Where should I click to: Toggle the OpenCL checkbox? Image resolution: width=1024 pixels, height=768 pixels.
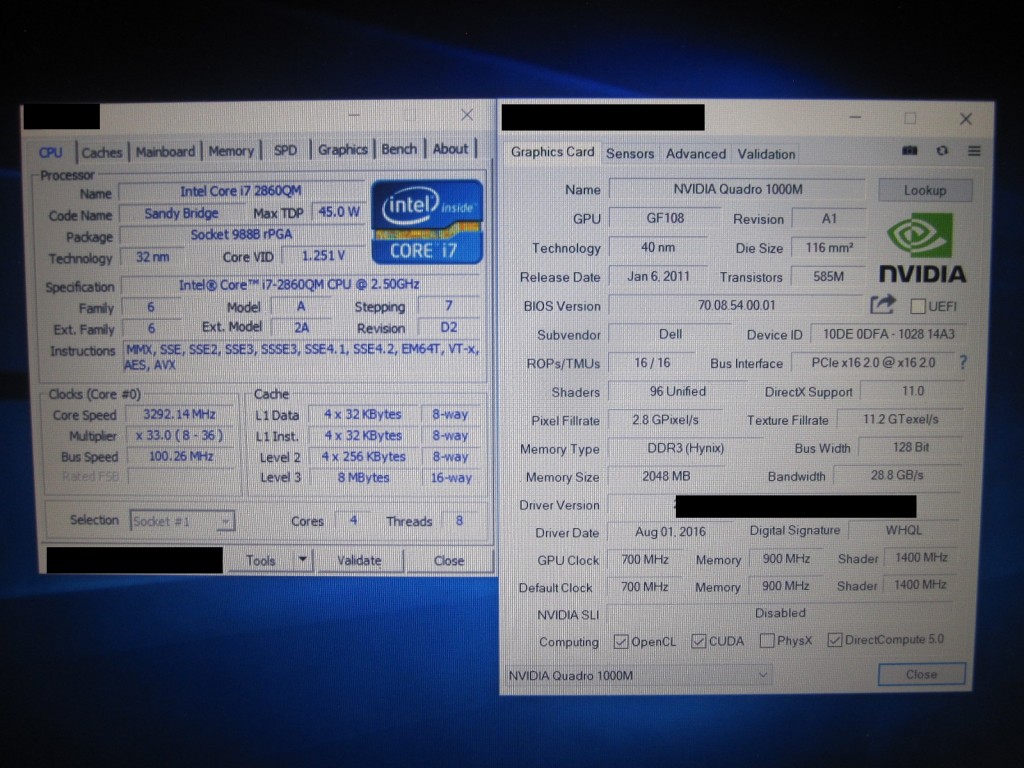(620, 642)
